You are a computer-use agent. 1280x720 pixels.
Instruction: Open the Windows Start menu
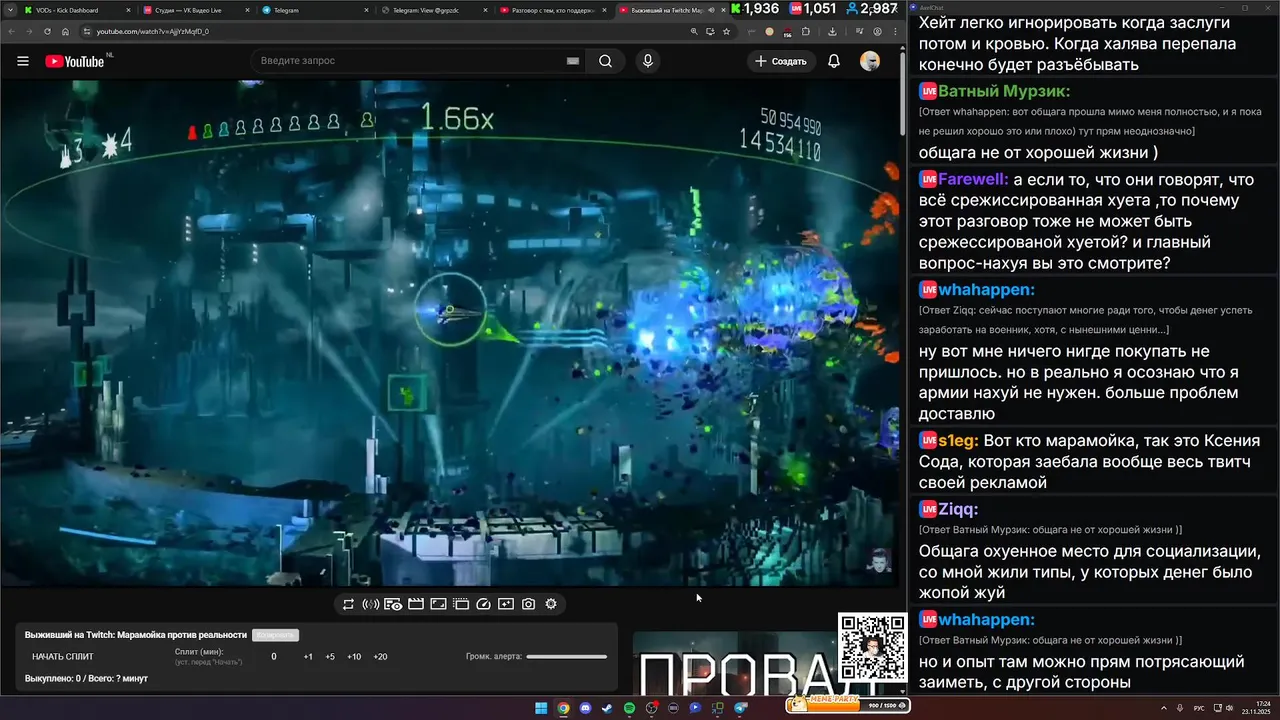(541, 708)
